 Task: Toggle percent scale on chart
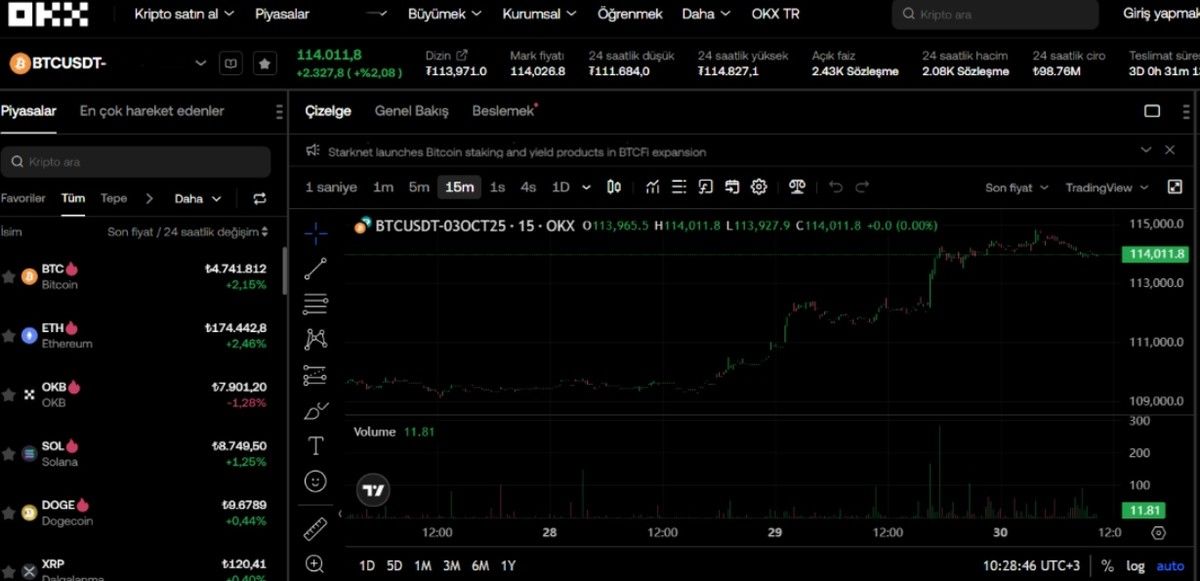tap(1107, 566)
